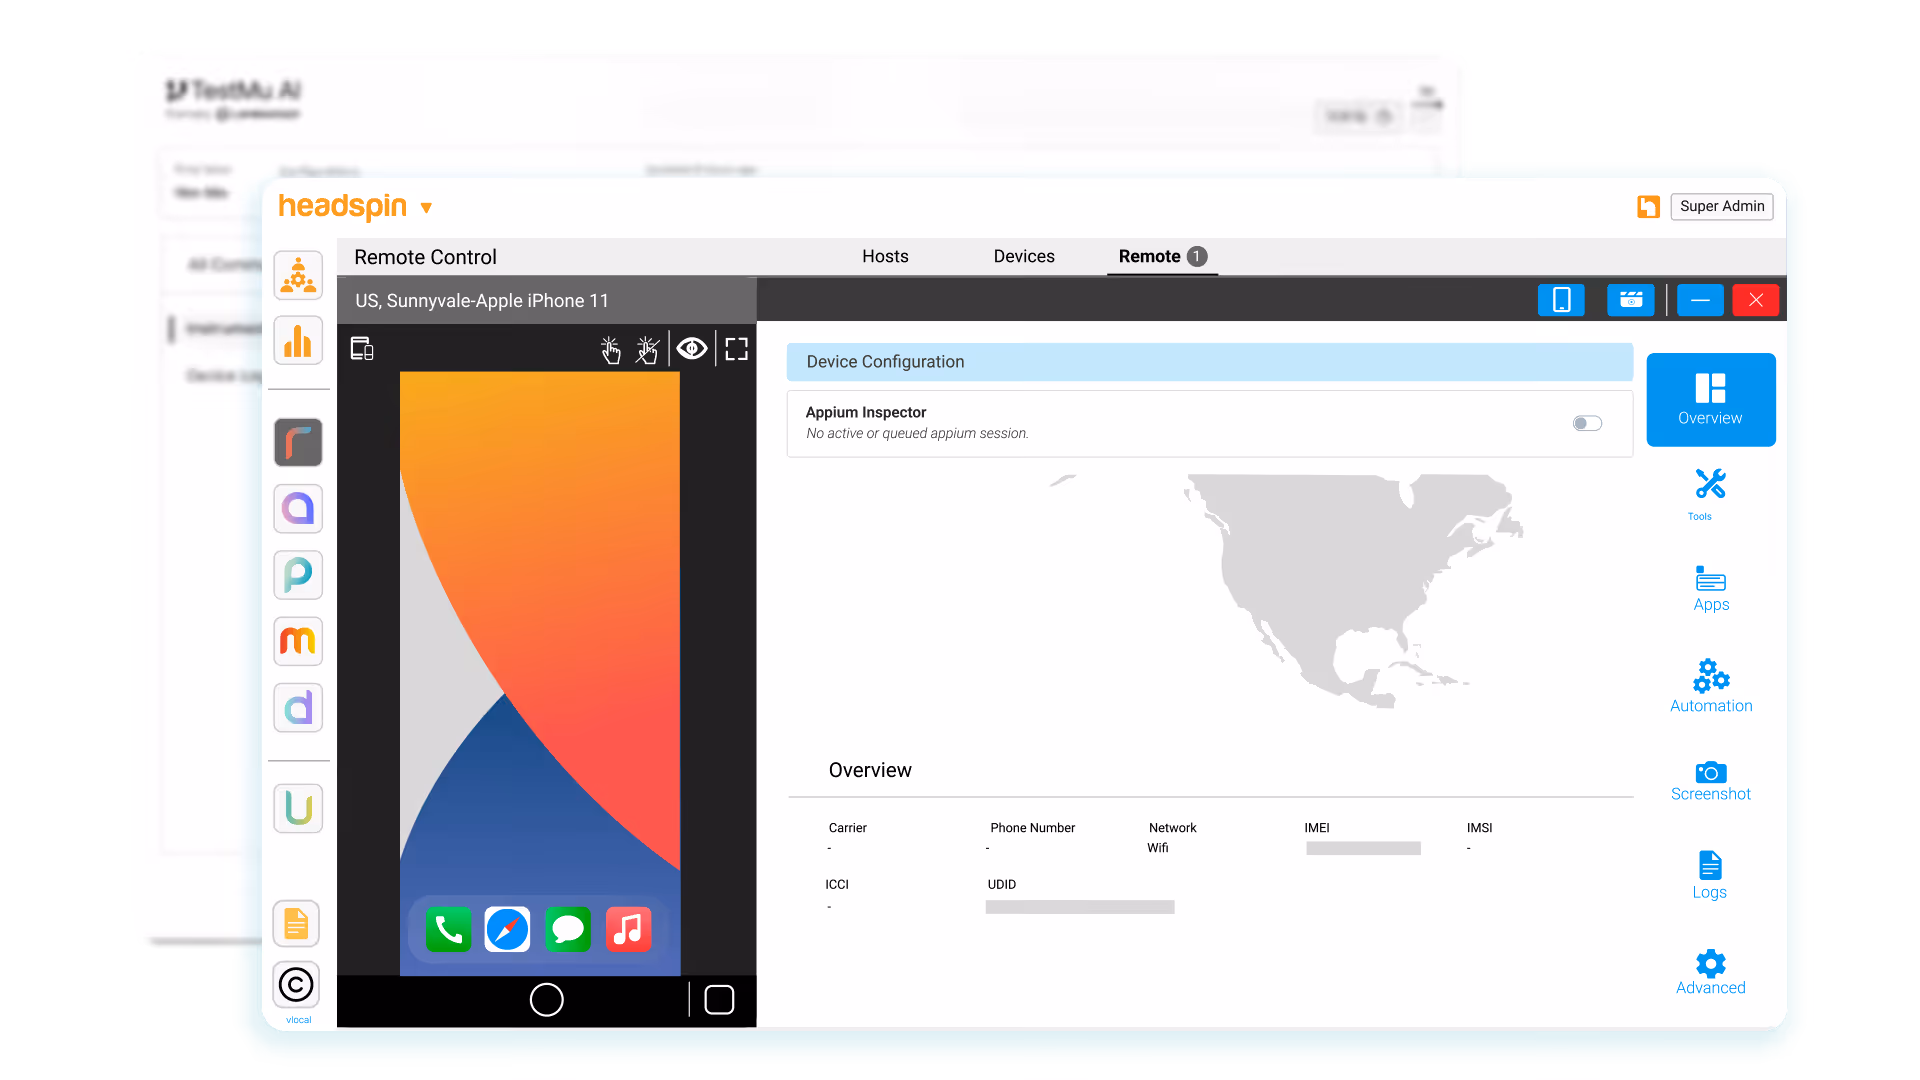The image size is (1920, 1080).
Task: Click the crossed-out touch gesture icon
Action: coord(647,349)
